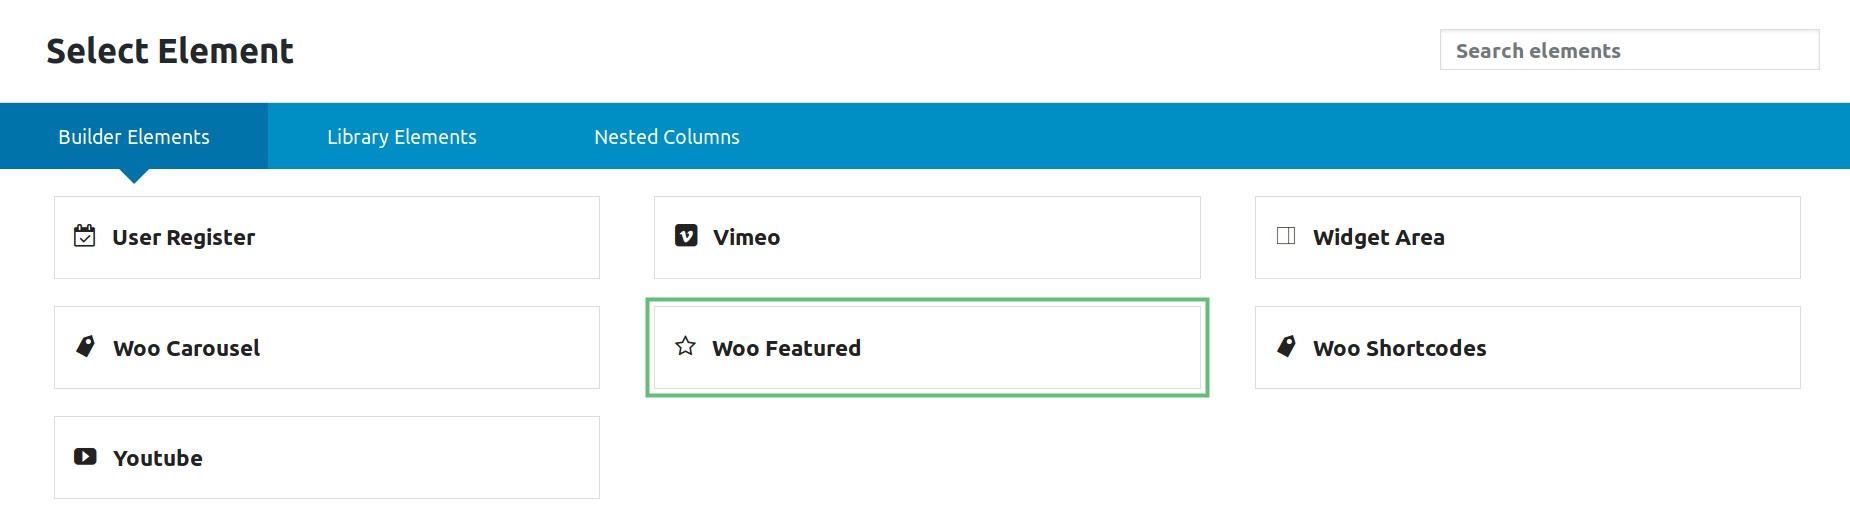The width and height of the screenshot is (1850, 517).
Task: Click the tag icon beside Woo Shortcodes
Action: [x=1287, y=346]
